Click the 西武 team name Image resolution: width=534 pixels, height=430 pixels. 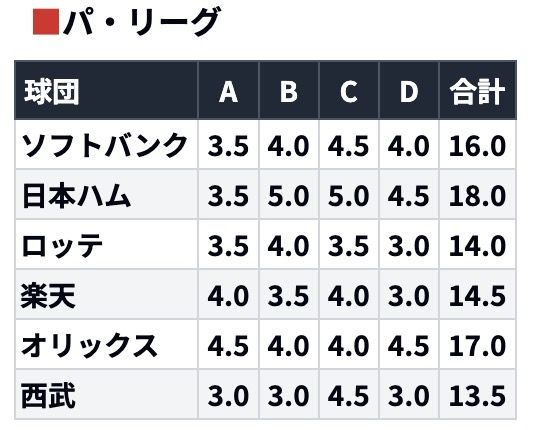point(48,396)
